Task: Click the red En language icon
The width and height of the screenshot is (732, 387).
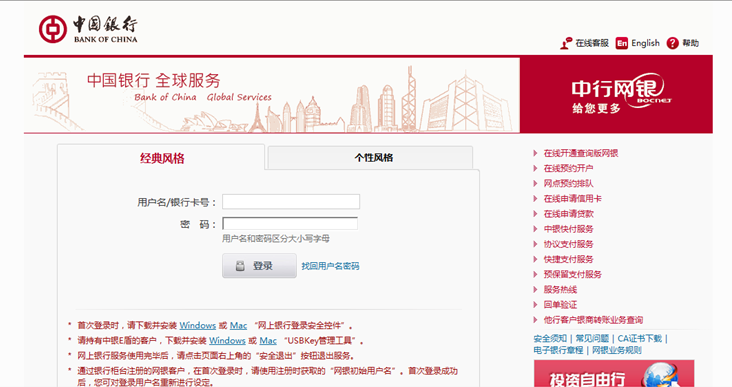Action: [621, 43]
